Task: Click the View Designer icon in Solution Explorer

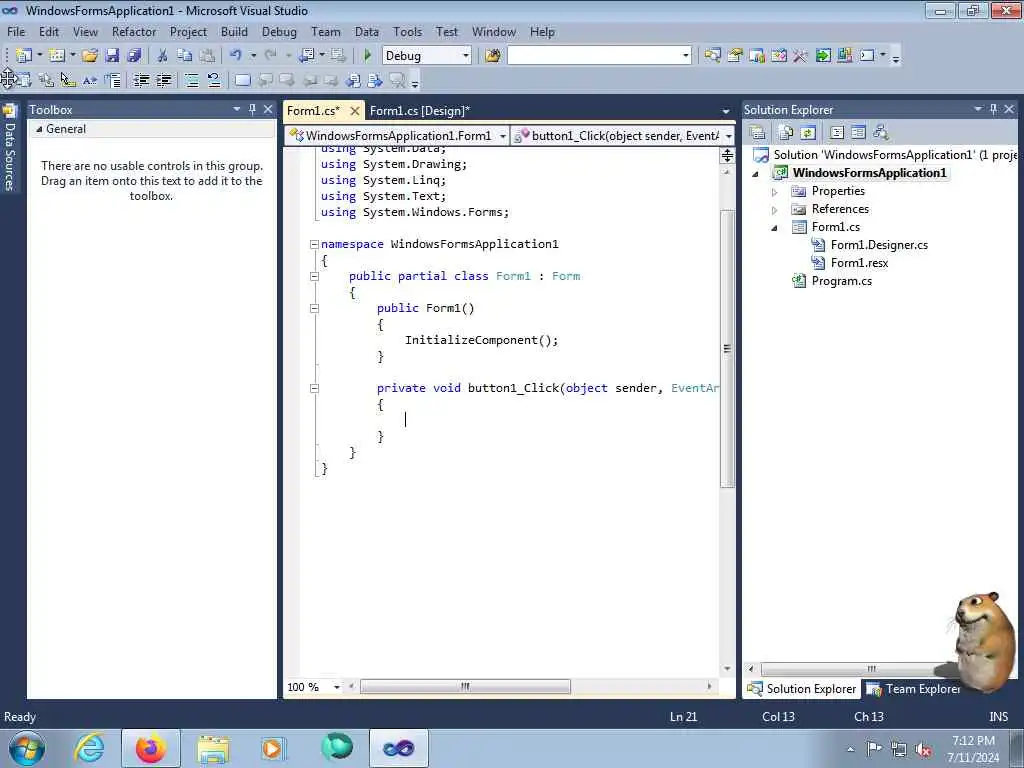Action: 858,133
